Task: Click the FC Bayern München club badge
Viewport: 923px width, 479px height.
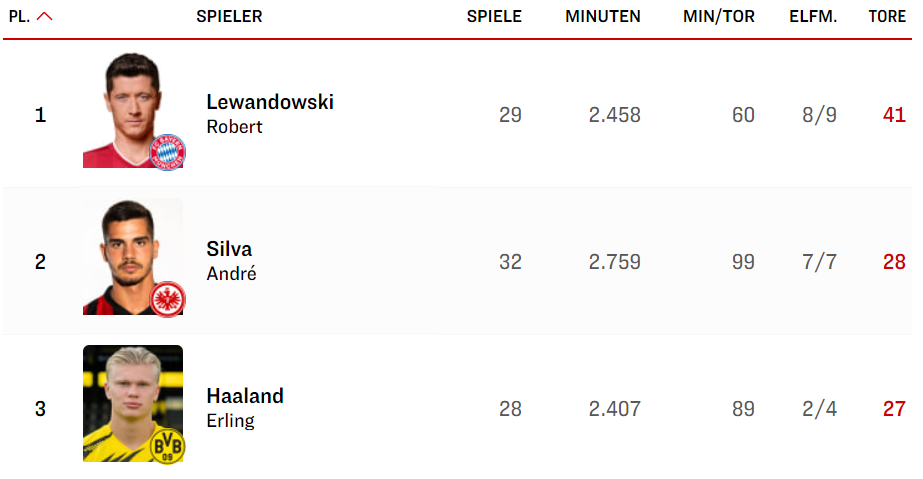Action: pyautogui.click(x=168, y=152)
